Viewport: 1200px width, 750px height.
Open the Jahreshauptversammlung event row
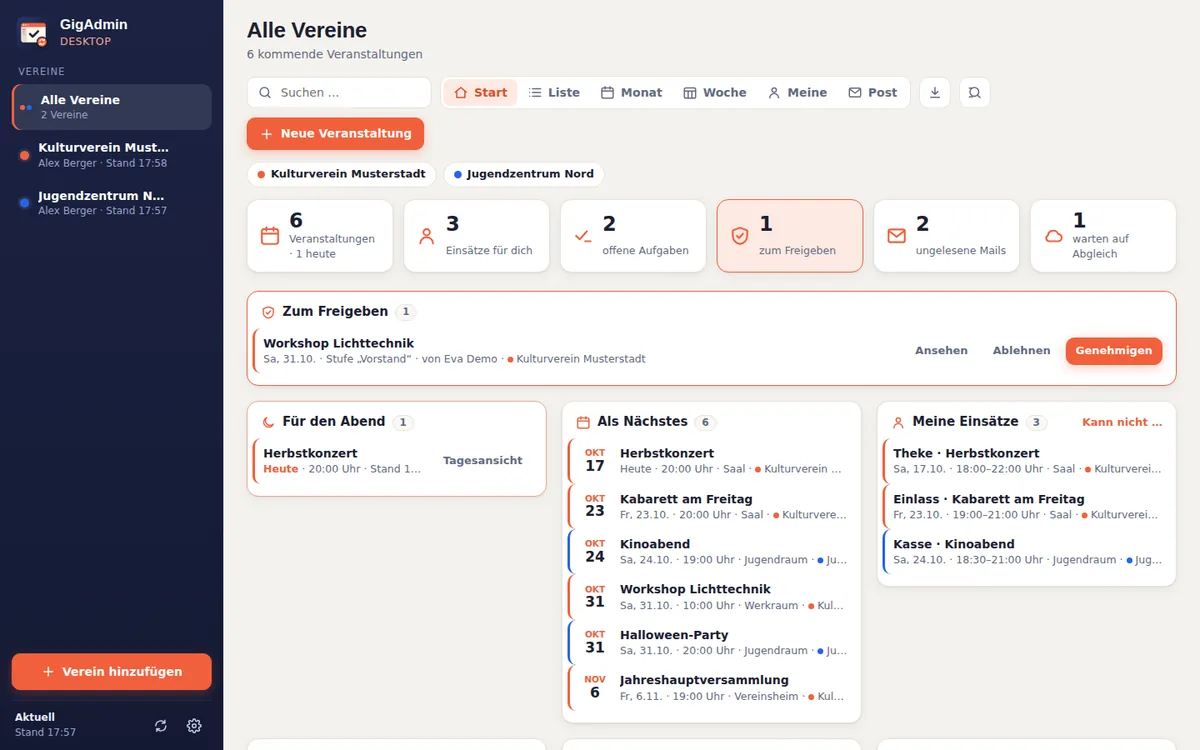pyautogui.click(x=711, y=688)
